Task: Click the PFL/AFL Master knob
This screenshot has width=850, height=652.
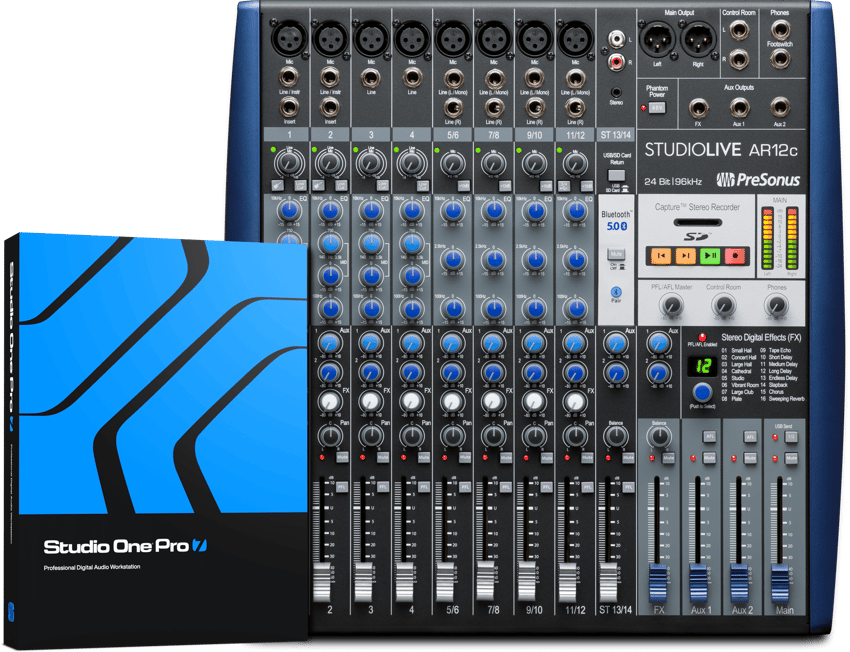Action: coord(672,306)
